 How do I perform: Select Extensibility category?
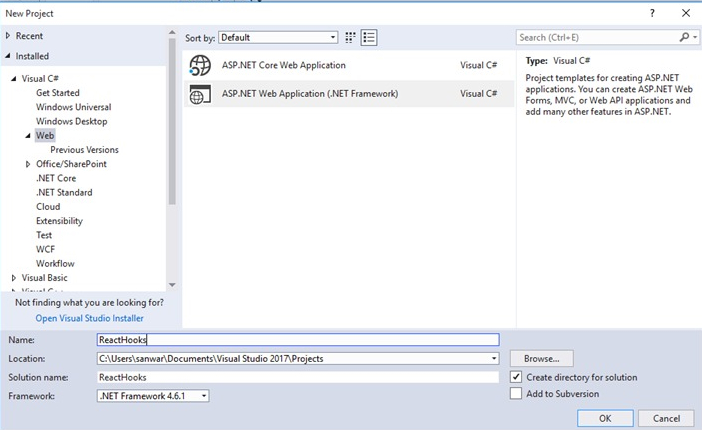pyautogui.click(x=59, y=221)
